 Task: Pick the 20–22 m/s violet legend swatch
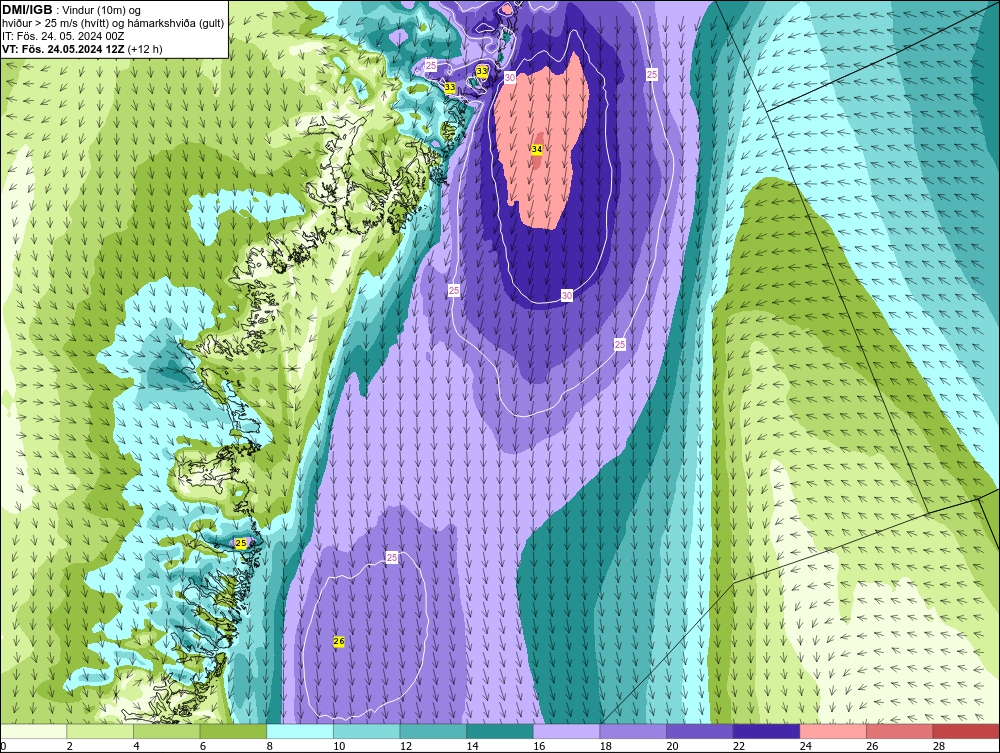tap(700, 731)
